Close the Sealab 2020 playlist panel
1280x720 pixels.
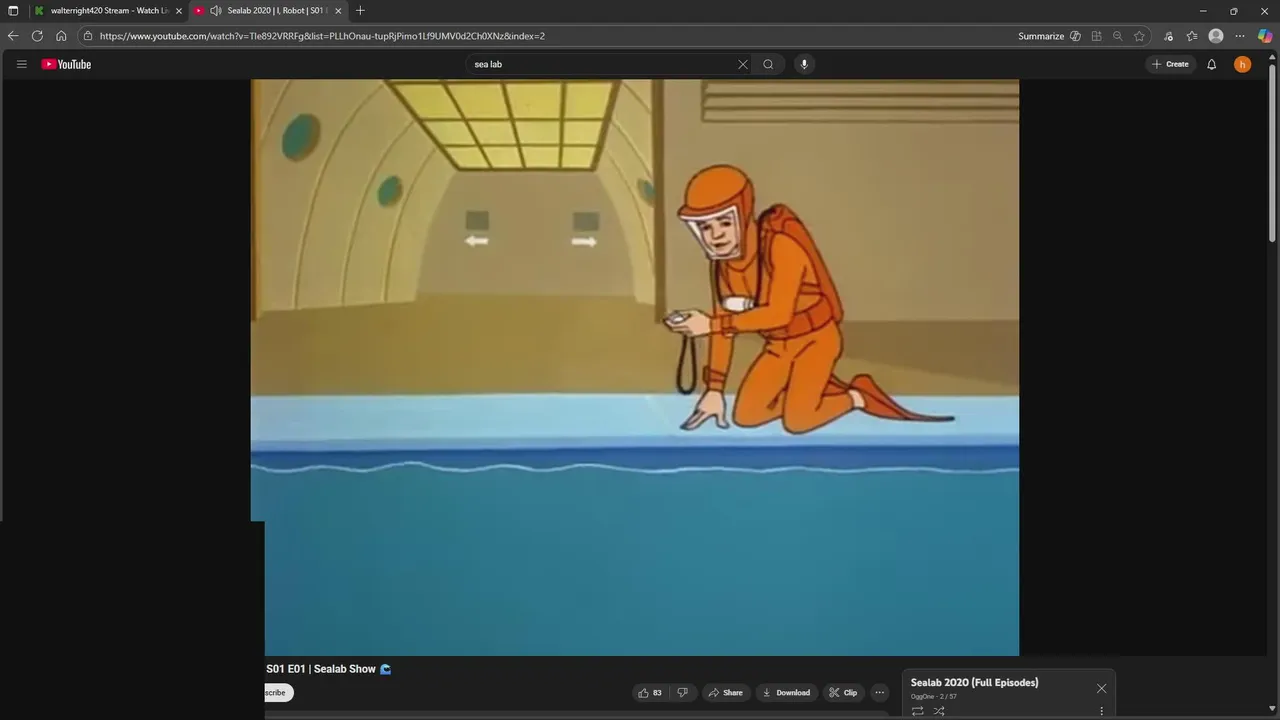(1101, 688)
